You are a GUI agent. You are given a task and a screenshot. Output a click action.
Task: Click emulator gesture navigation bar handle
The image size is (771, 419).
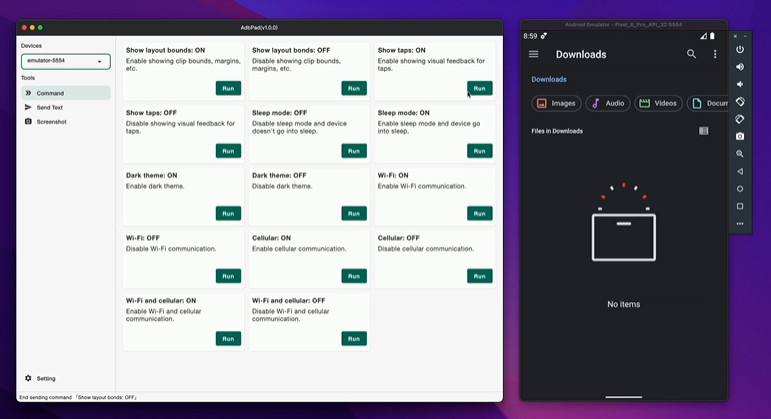[x=623, y=396]
